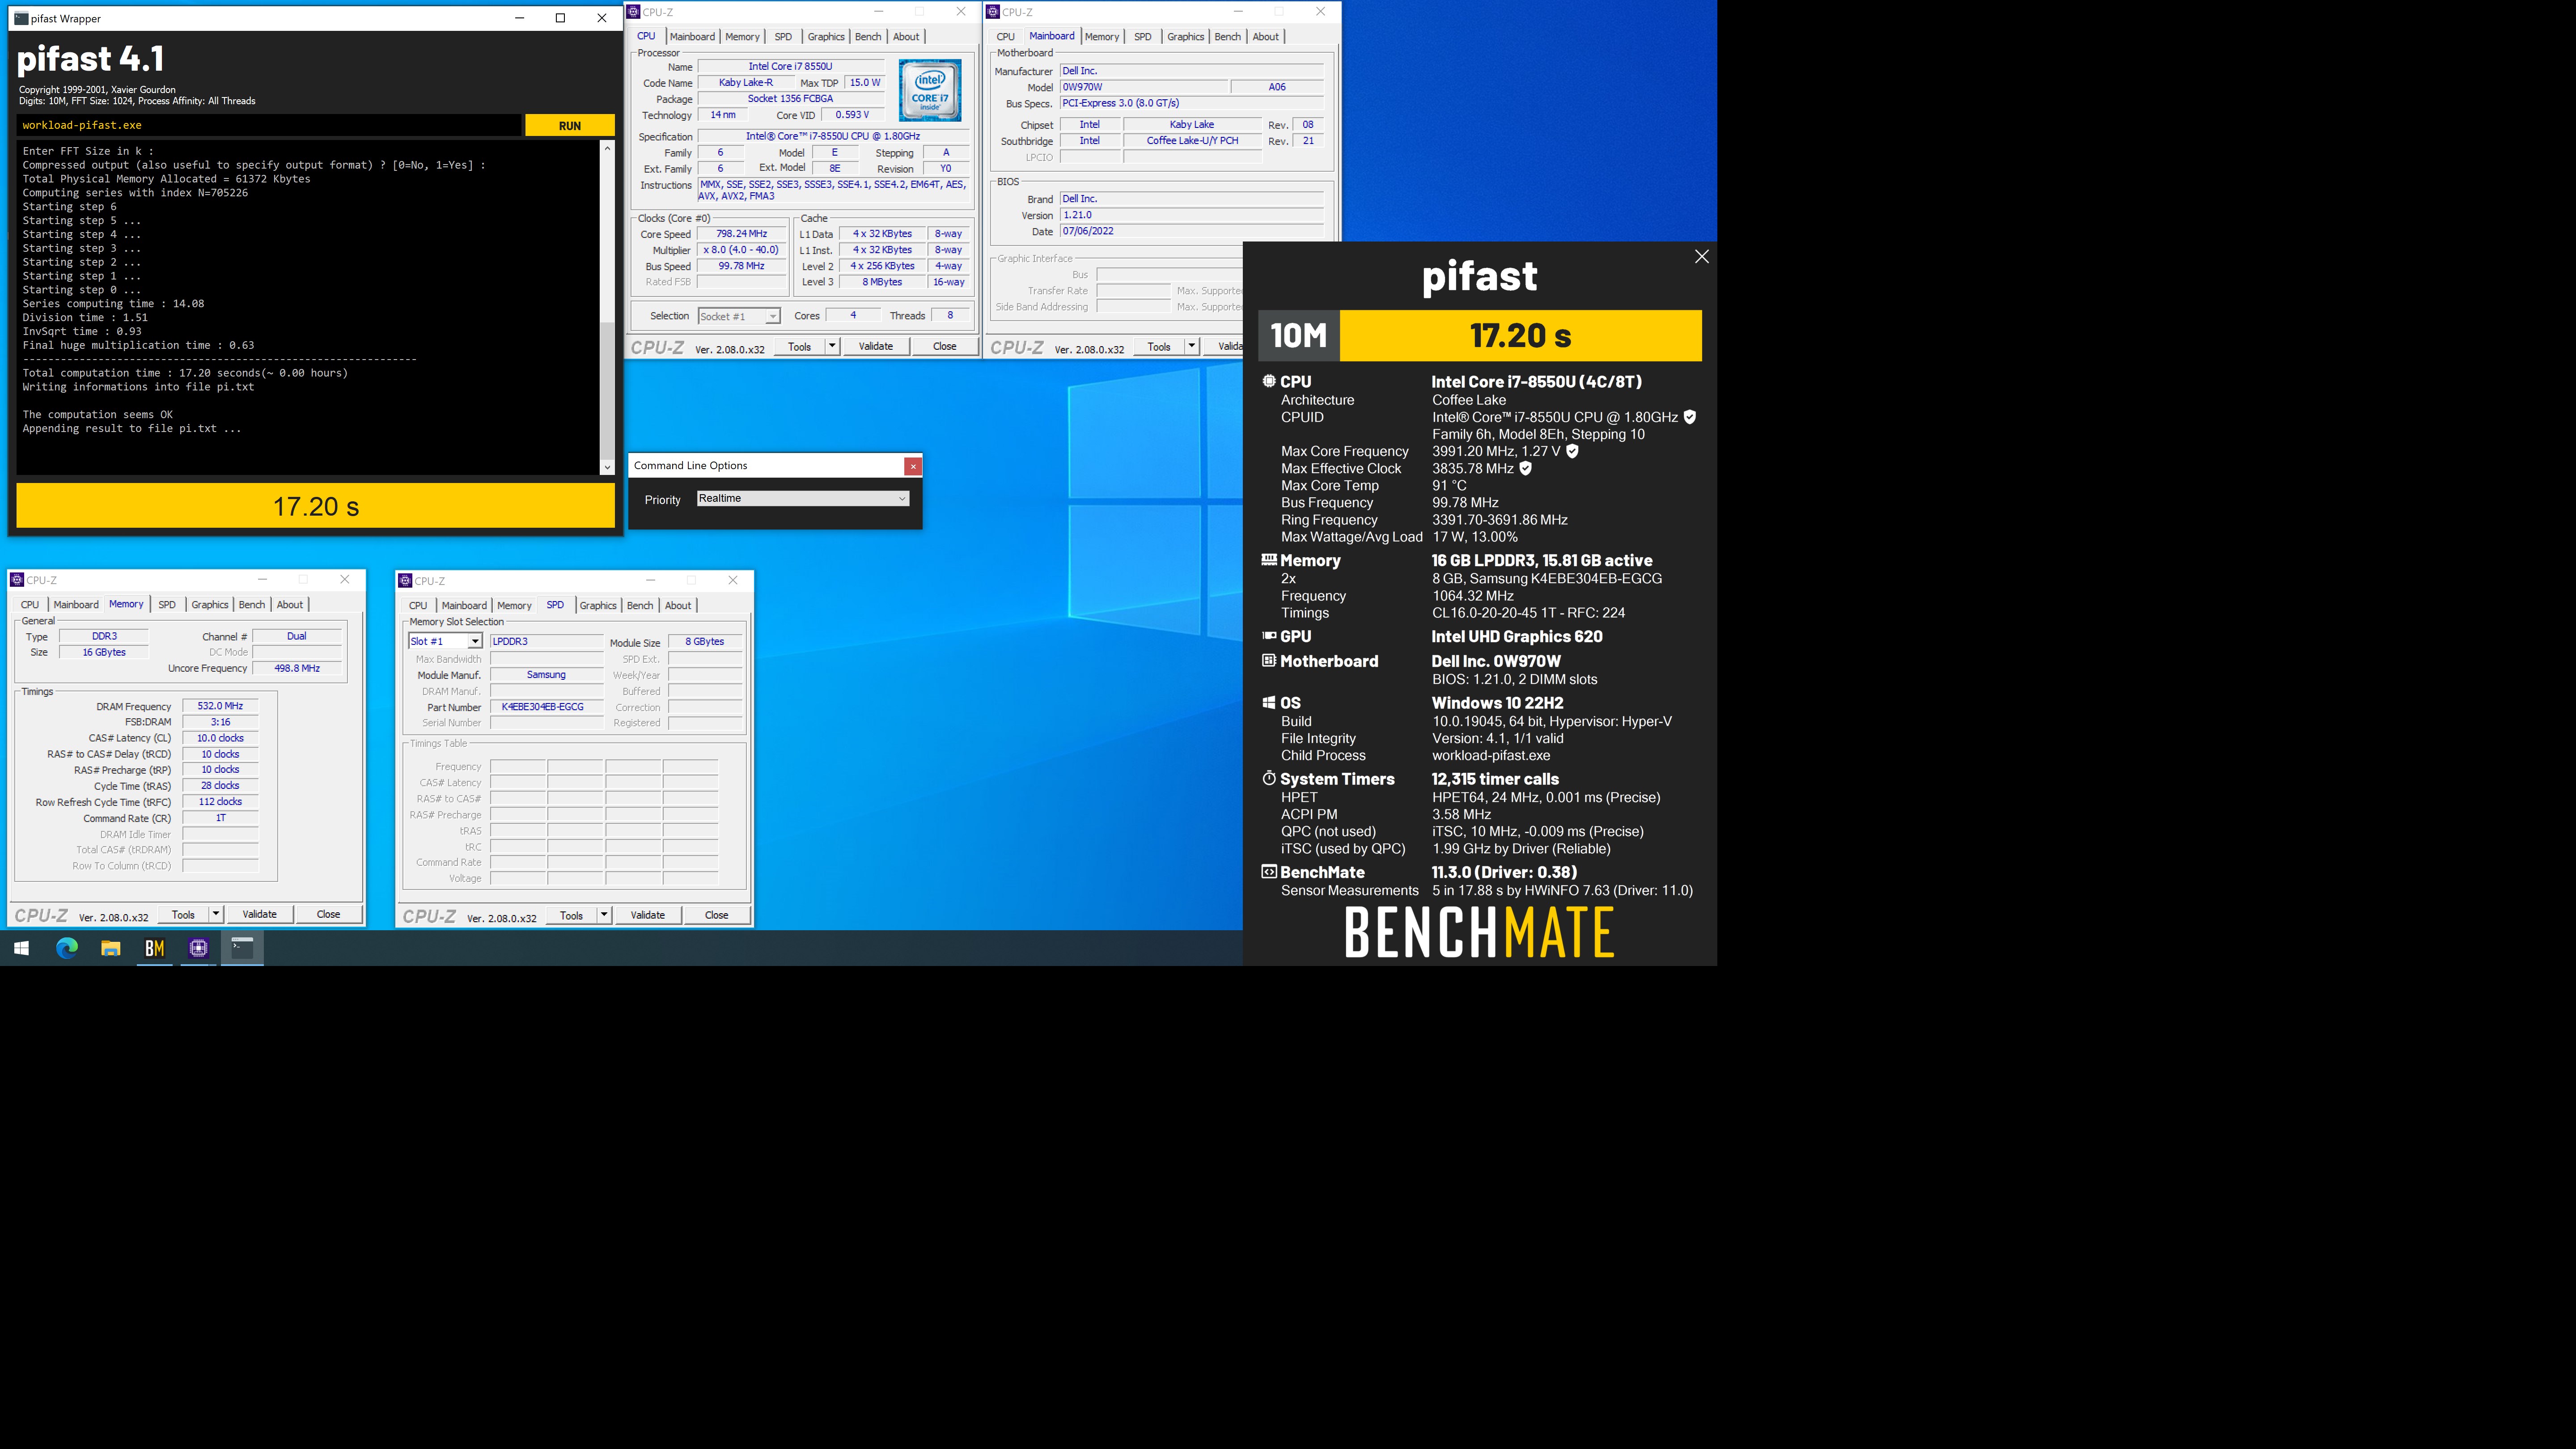Click the CPU-Z SPD window title icon

coord(405,581)
